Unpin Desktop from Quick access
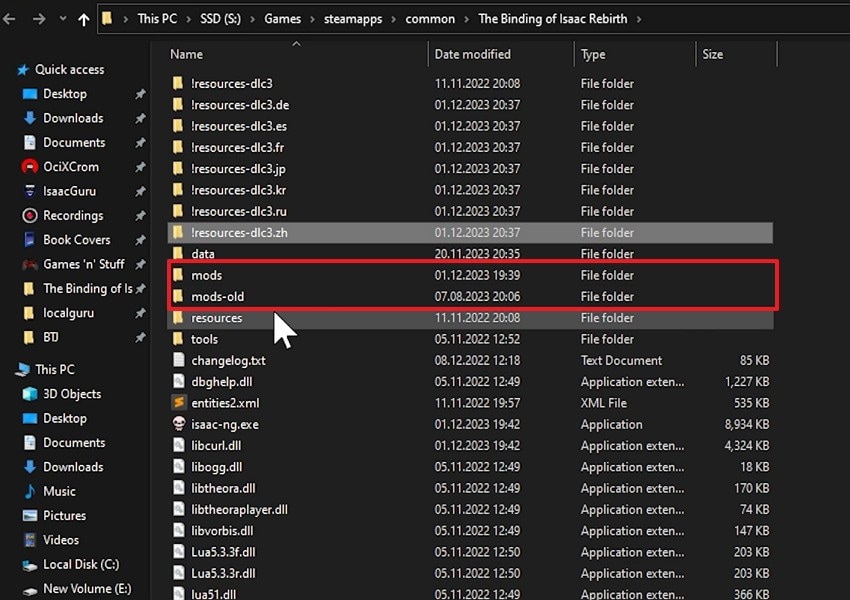850x600 pixels. (137, 94)
